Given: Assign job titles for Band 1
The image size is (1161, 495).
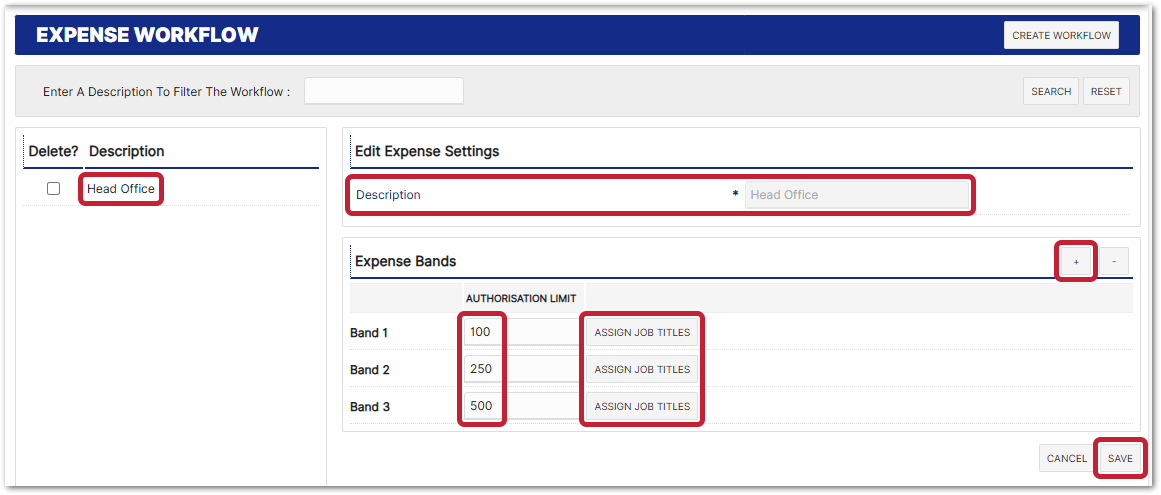Looking at the screenshot, I should coord(642,332).
